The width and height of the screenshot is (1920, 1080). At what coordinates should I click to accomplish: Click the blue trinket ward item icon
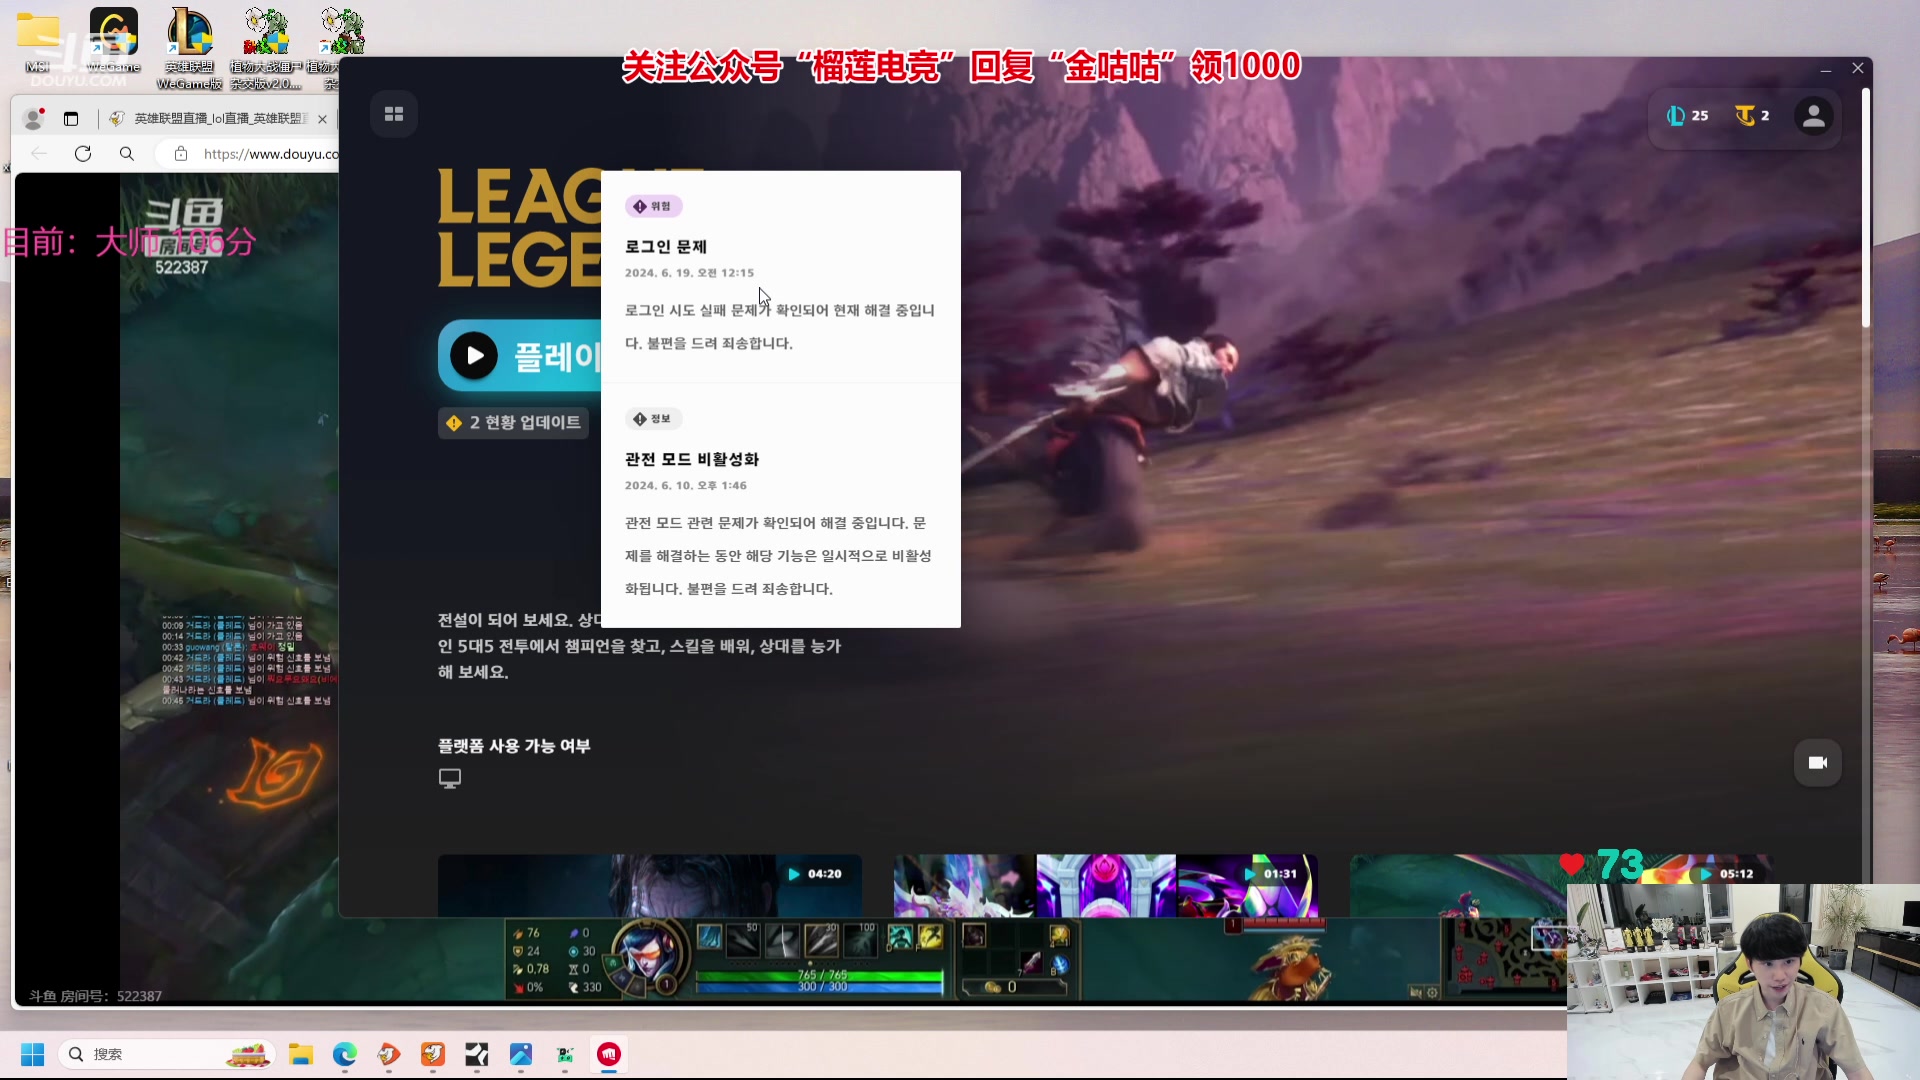tap(1060, 965)
